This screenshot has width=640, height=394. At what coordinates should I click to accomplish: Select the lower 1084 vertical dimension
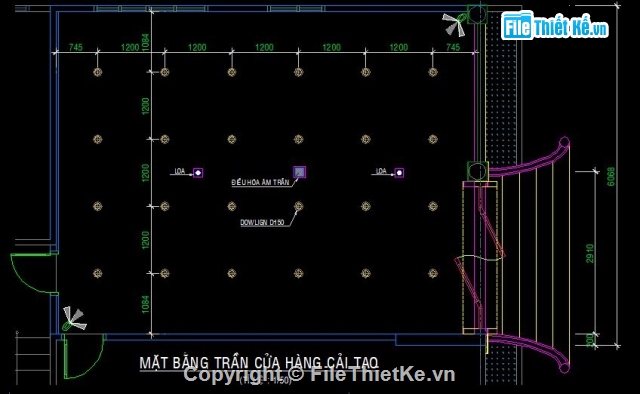146,305
